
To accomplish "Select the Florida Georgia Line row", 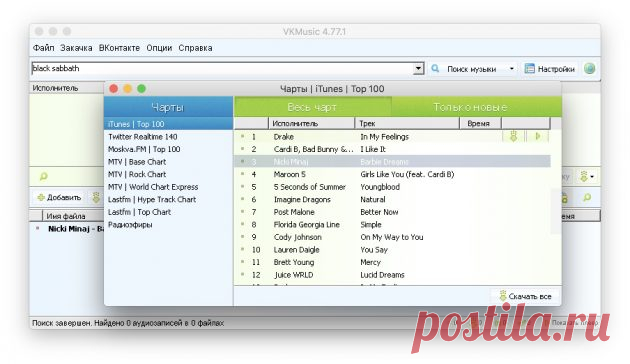I will 392,225.
